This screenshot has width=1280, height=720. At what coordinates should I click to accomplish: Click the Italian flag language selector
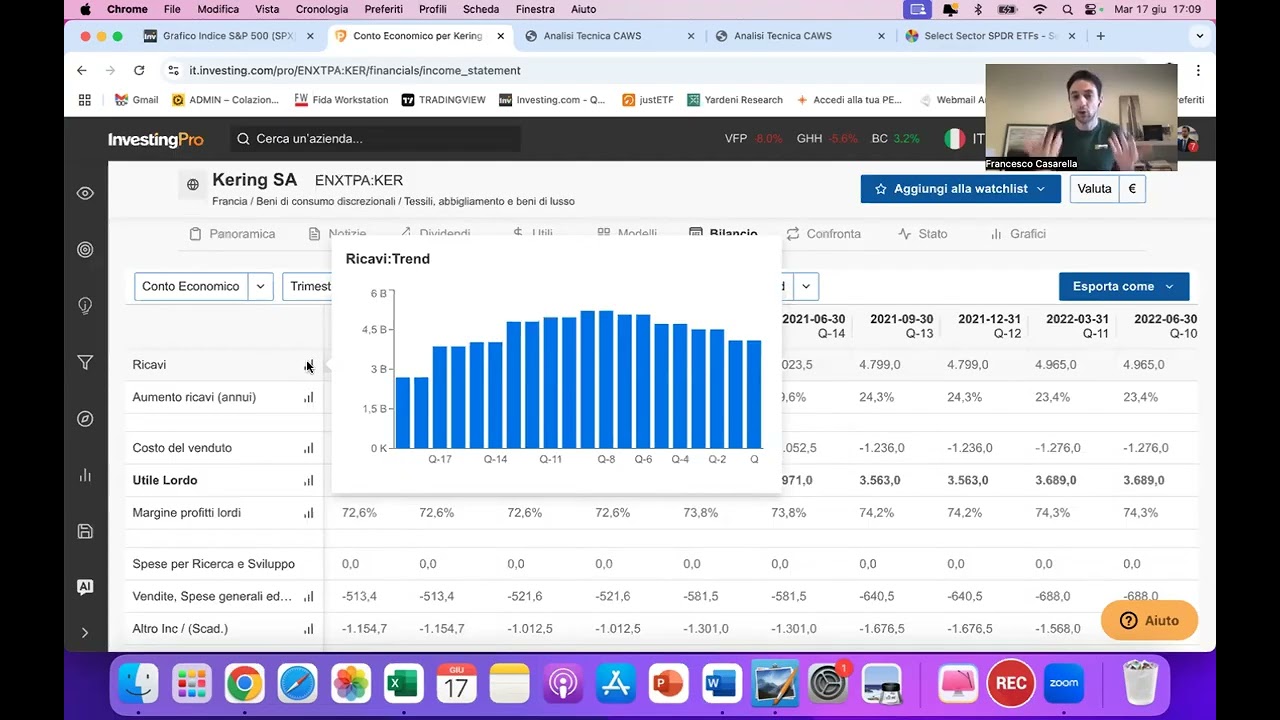tap(955, 139)
